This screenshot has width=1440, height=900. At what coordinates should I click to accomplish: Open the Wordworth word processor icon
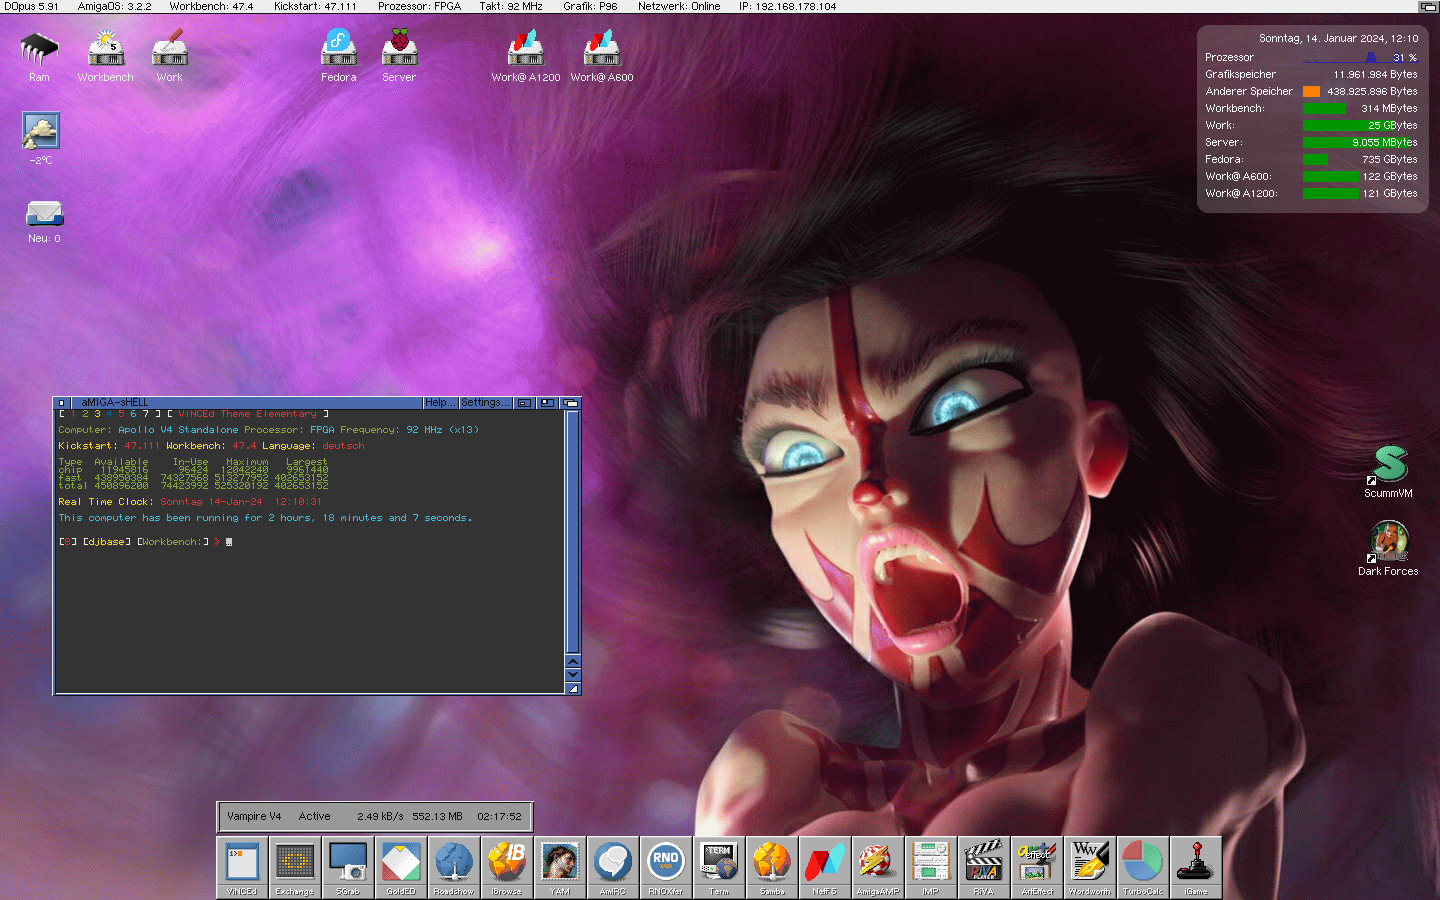(1089, 866)
